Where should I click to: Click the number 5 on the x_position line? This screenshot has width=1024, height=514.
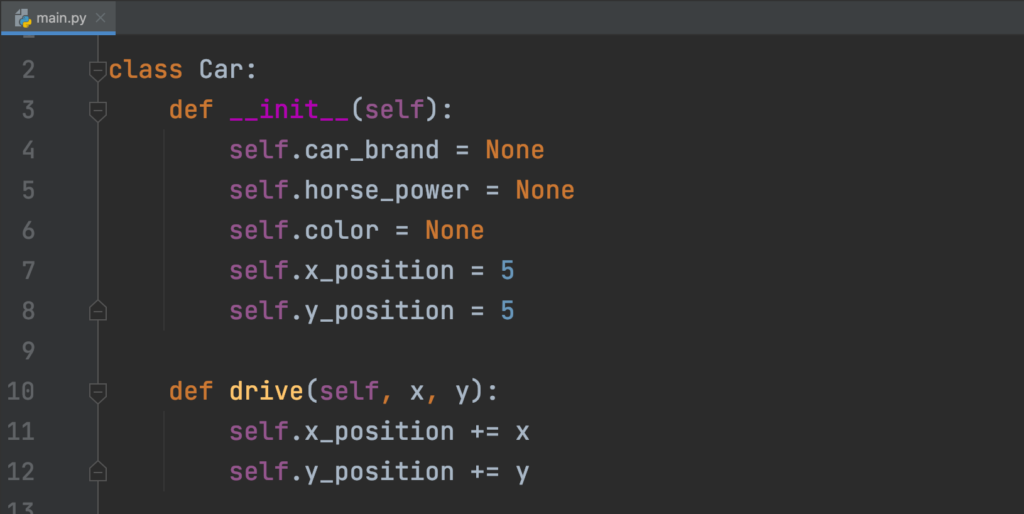point(507,271)
